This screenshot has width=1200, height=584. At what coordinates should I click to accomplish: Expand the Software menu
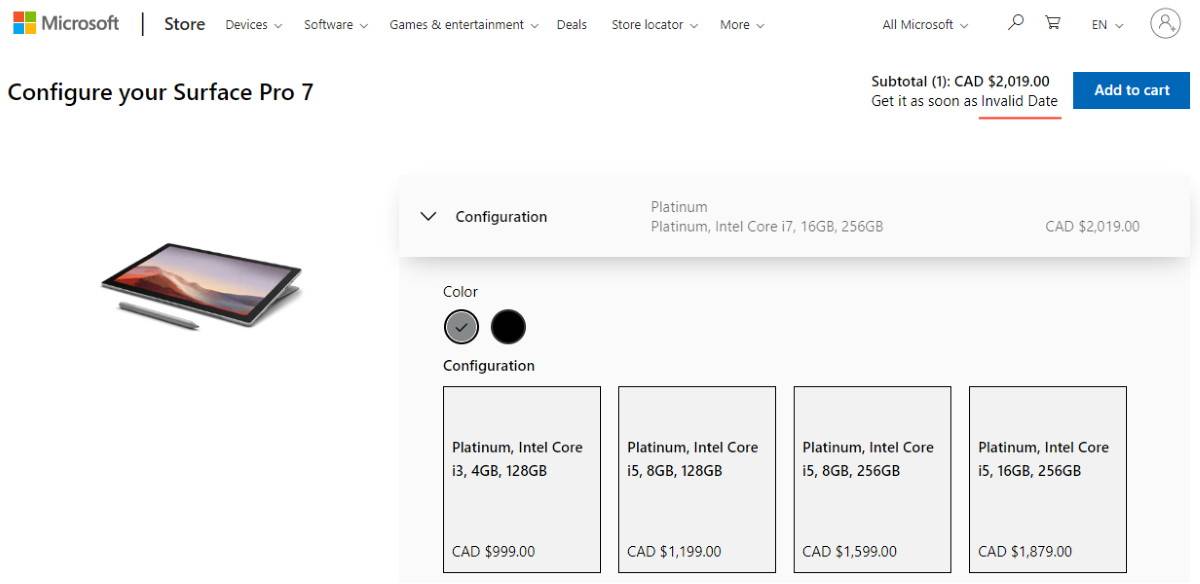(x=336, y=25)
